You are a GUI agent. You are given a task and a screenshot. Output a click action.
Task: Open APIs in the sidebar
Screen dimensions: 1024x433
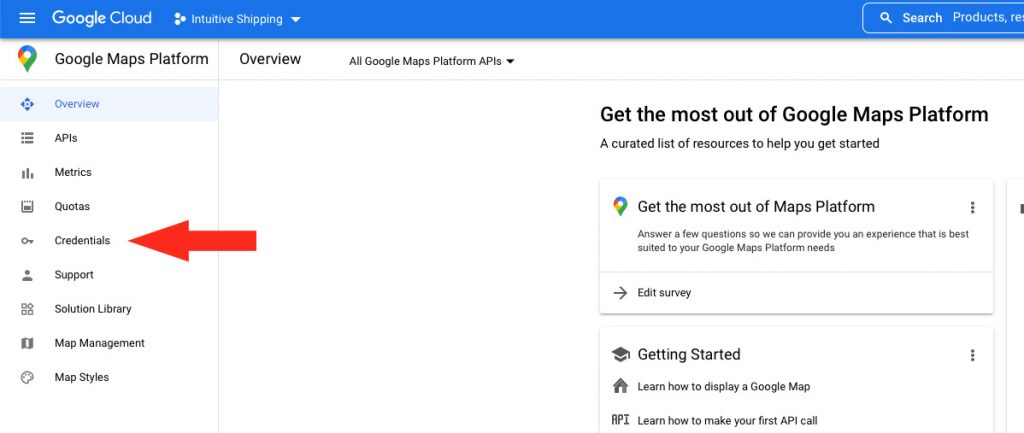109,138
